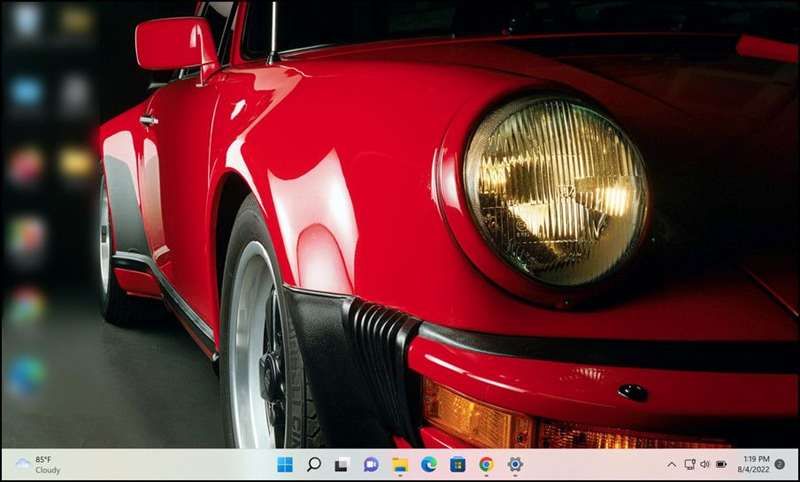Viewport: 800px width, 482px height.
Task: Select the top-left blurred desktop icon
Action: coord(27,20)
